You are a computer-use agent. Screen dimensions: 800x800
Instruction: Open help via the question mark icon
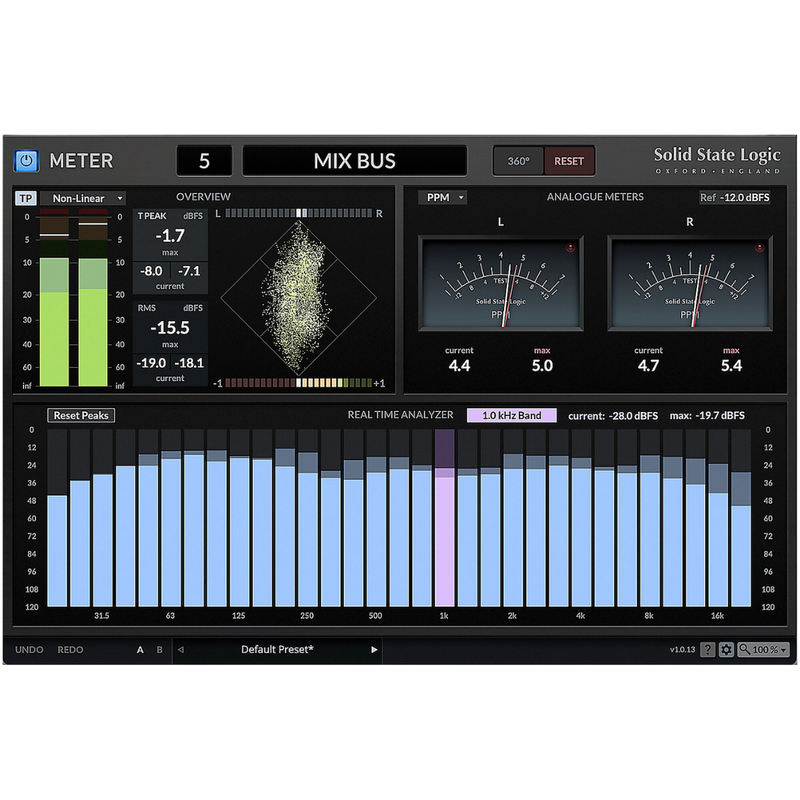tap(708, 650)
